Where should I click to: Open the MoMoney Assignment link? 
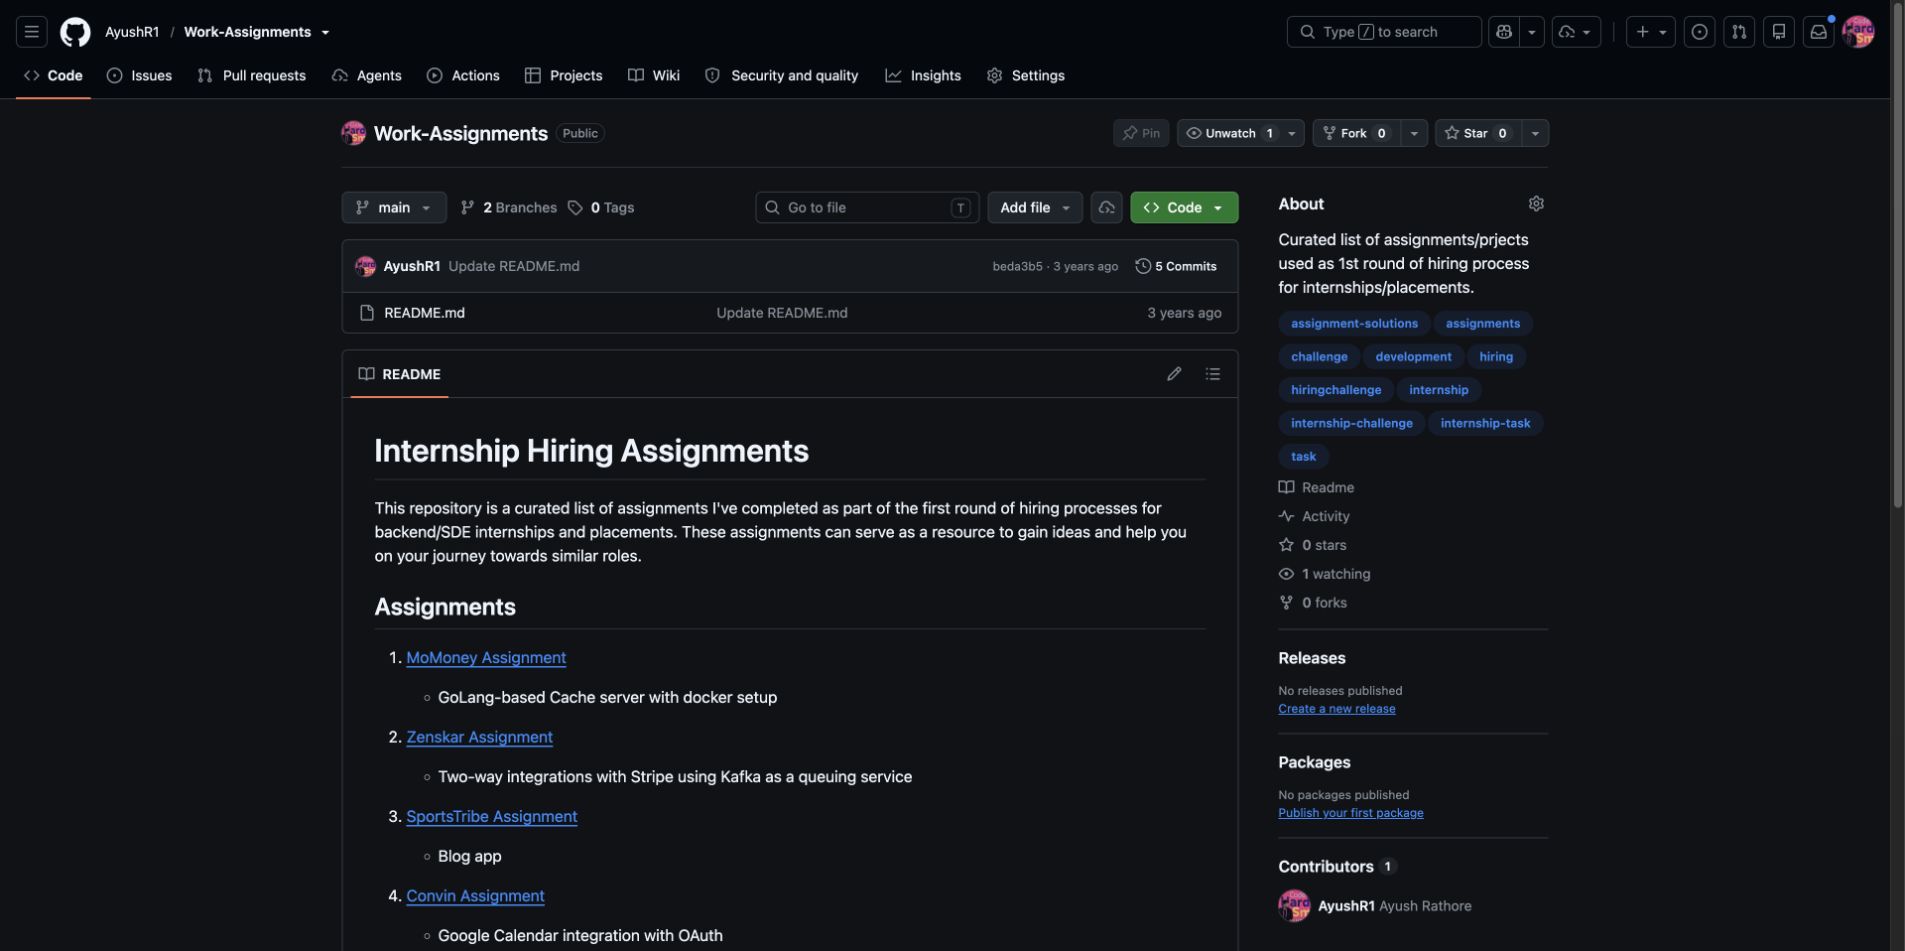coord(486,658)
